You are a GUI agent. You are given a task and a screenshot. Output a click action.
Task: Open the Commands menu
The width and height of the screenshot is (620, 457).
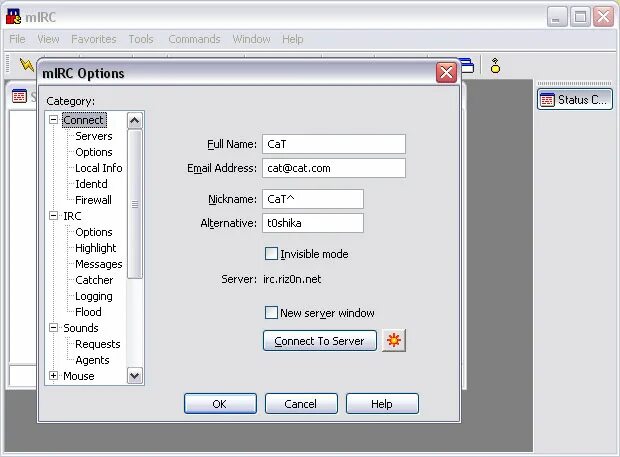click(x=194, y=39)
